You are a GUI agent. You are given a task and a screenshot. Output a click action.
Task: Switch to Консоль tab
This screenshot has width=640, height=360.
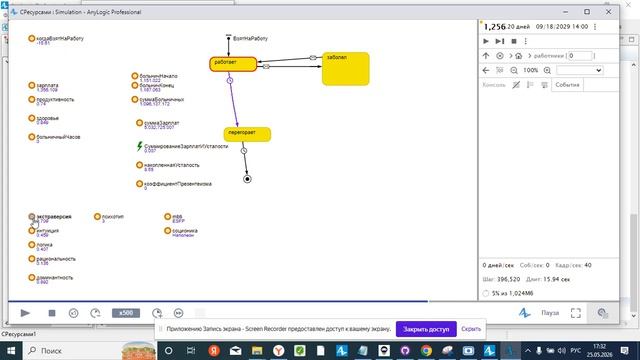tap(494, 85)
